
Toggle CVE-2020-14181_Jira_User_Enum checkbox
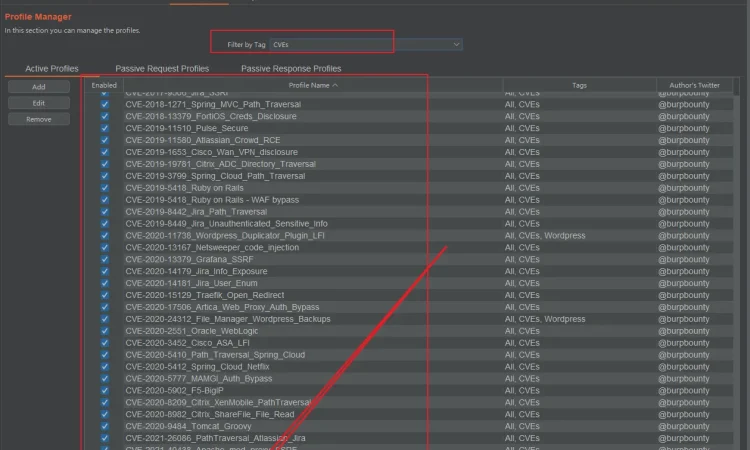coord(105,283)
